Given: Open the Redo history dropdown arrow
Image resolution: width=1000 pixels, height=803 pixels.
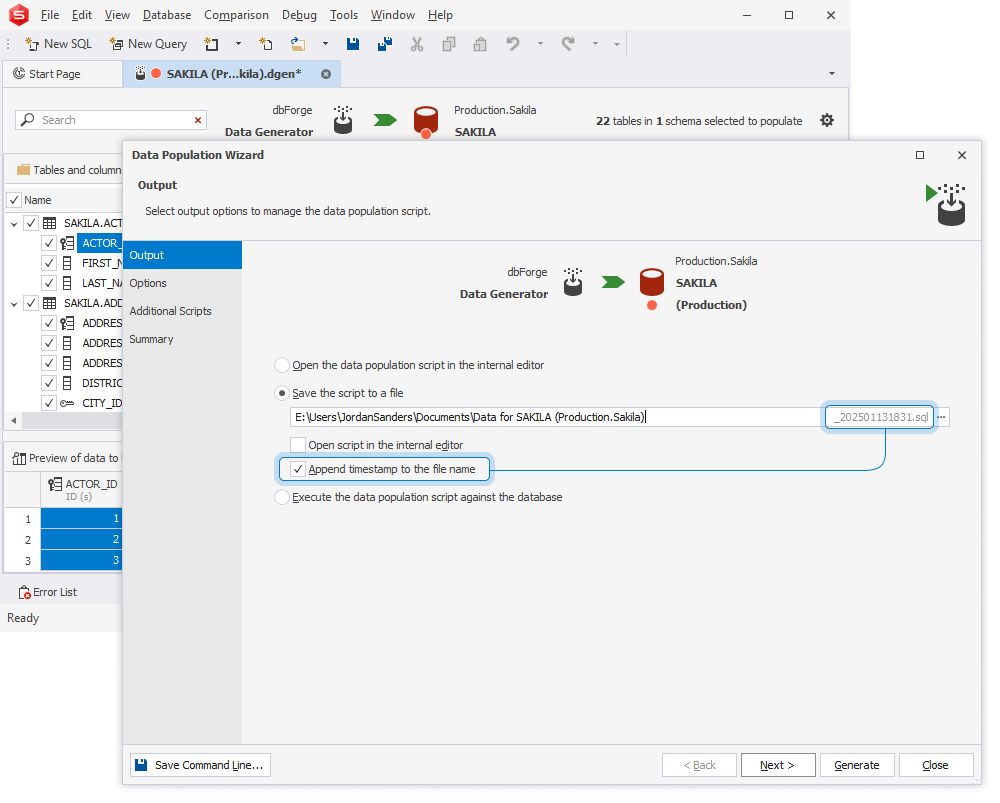Looking at the screenshot, I should tap(595, 44).
